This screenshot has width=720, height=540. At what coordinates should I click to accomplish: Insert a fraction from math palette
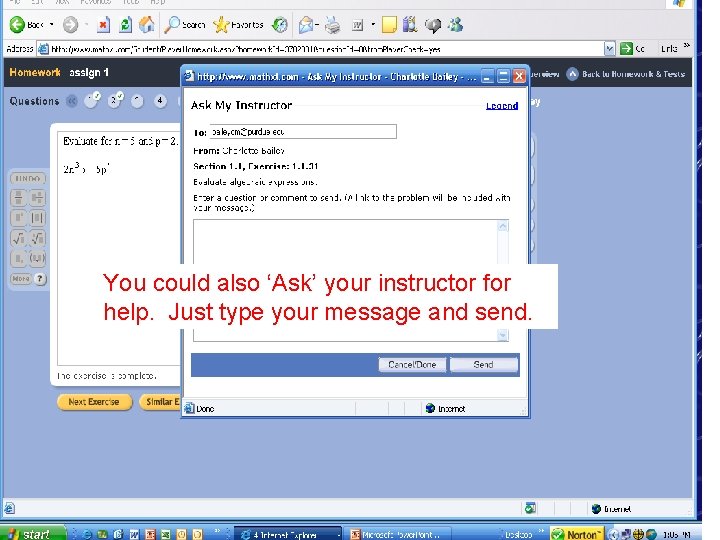point(18,198)
